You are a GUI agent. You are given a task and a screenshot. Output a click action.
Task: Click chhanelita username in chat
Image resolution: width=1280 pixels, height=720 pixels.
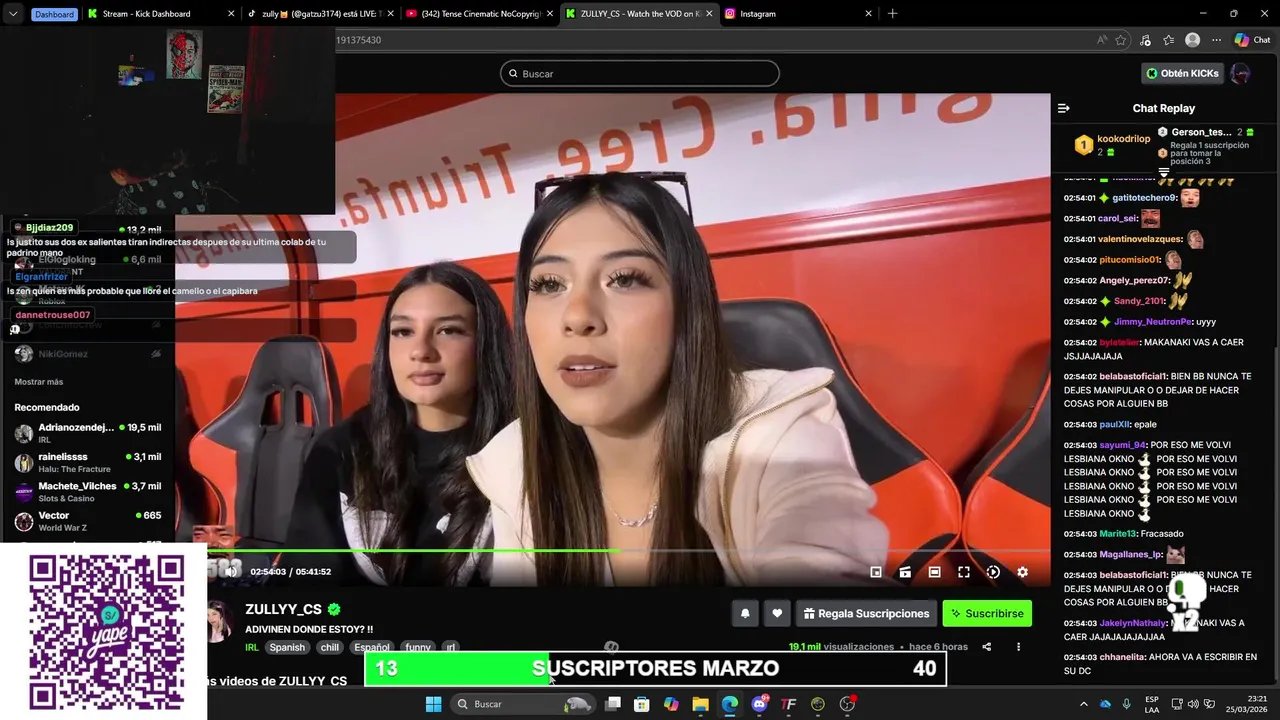tap(1122, 657)
